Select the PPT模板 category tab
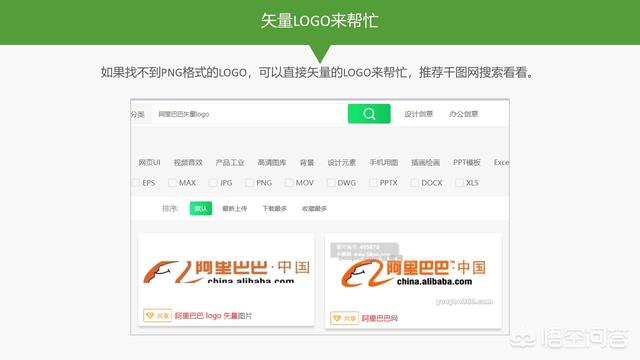Image resolution: width=640 pixels, height=360 pixels. 467,162
